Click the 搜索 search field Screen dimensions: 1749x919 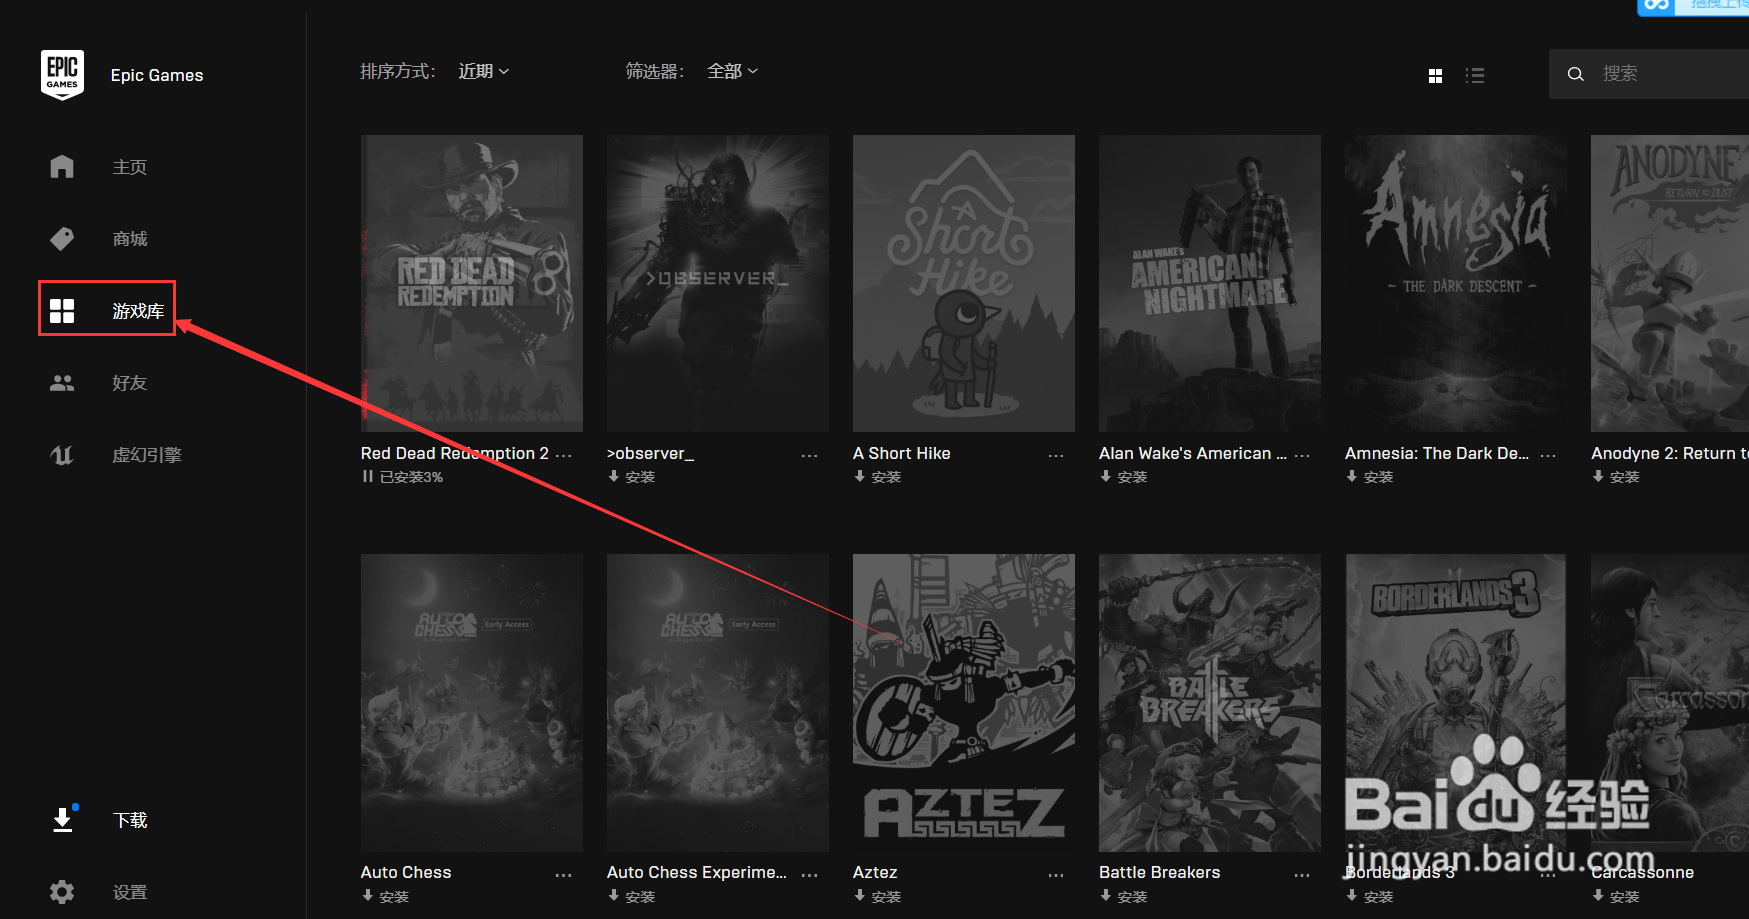(x=1649, y=74)
